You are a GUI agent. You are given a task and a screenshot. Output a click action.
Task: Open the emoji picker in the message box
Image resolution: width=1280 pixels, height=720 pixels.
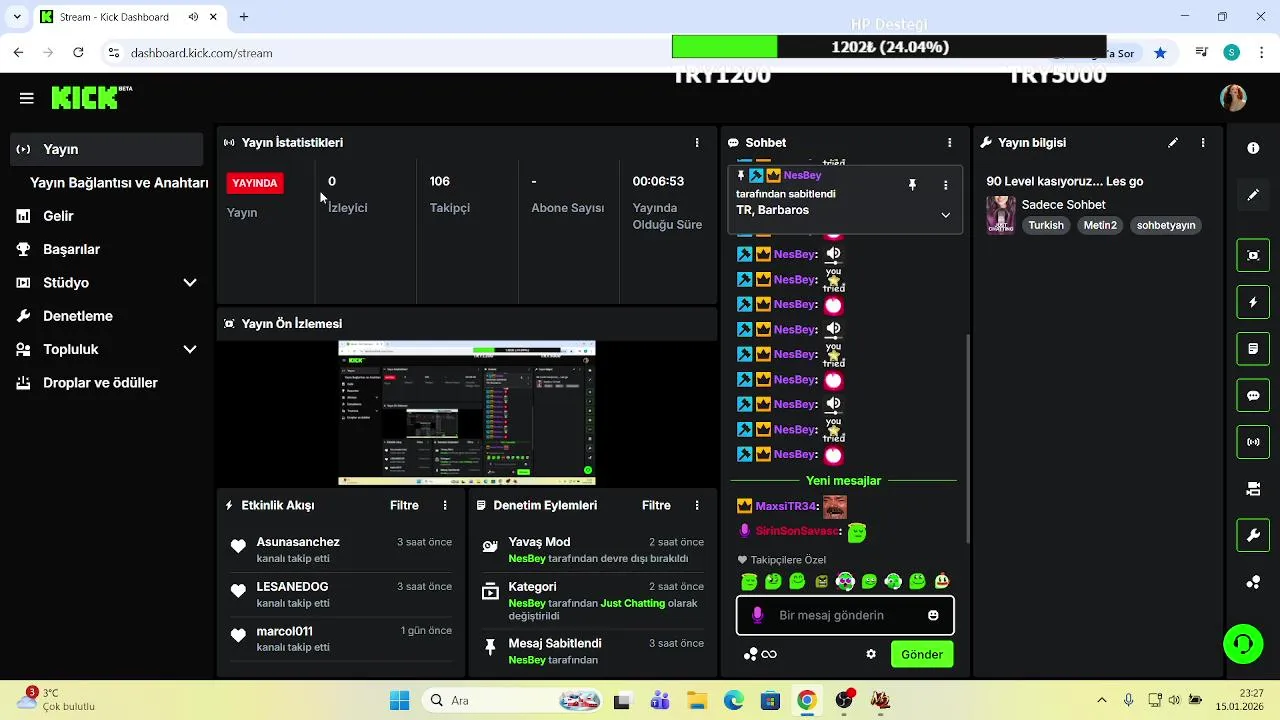click(933, 616)
